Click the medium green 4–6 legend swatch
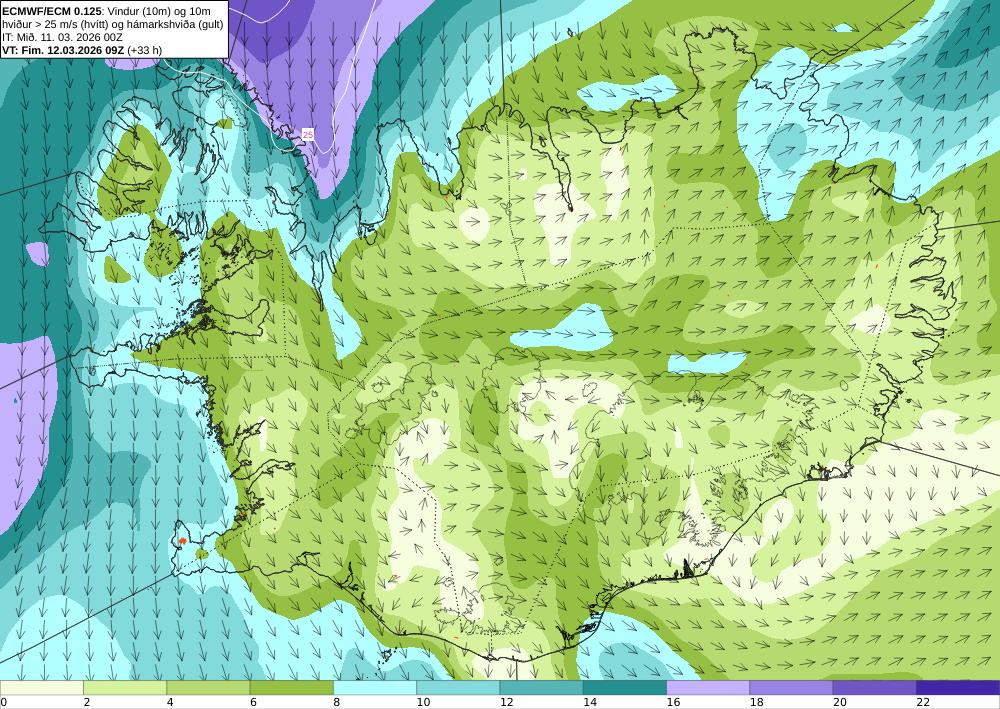Viewport: 1000px width, 709px height. 208,688
